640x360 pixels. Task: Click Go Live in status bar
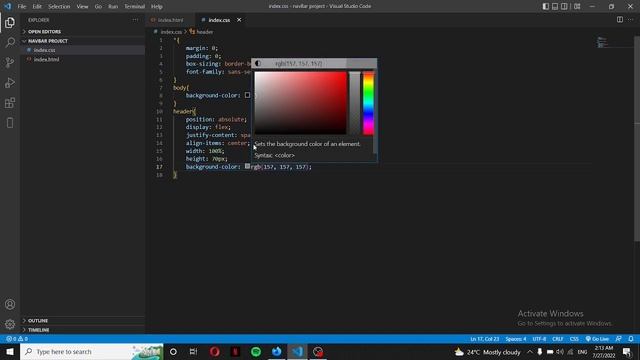(x=597, y=339)
